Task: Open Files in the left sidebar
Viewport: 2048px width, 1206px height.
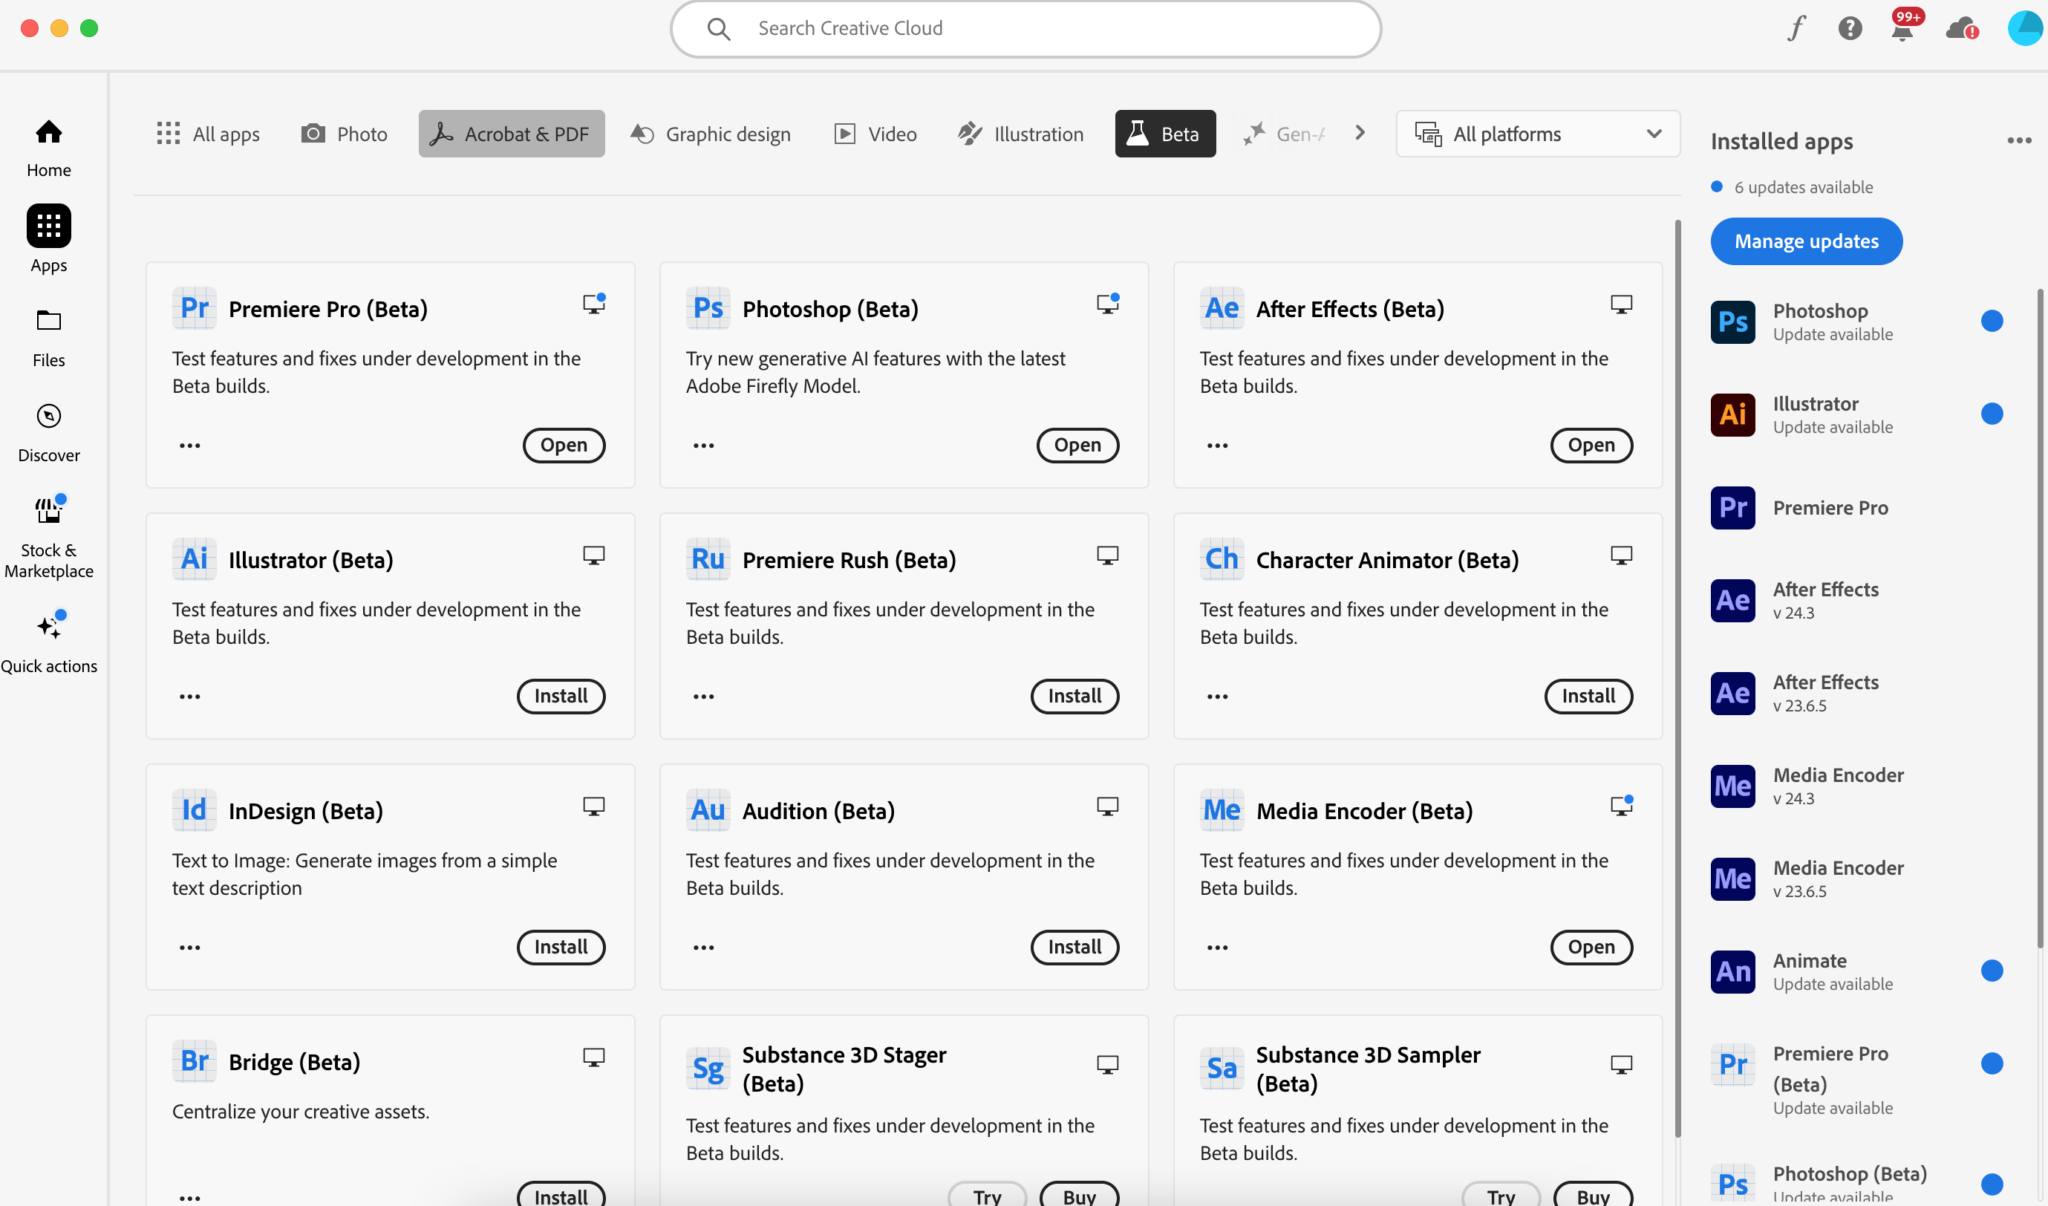Action: coord(48,337)
